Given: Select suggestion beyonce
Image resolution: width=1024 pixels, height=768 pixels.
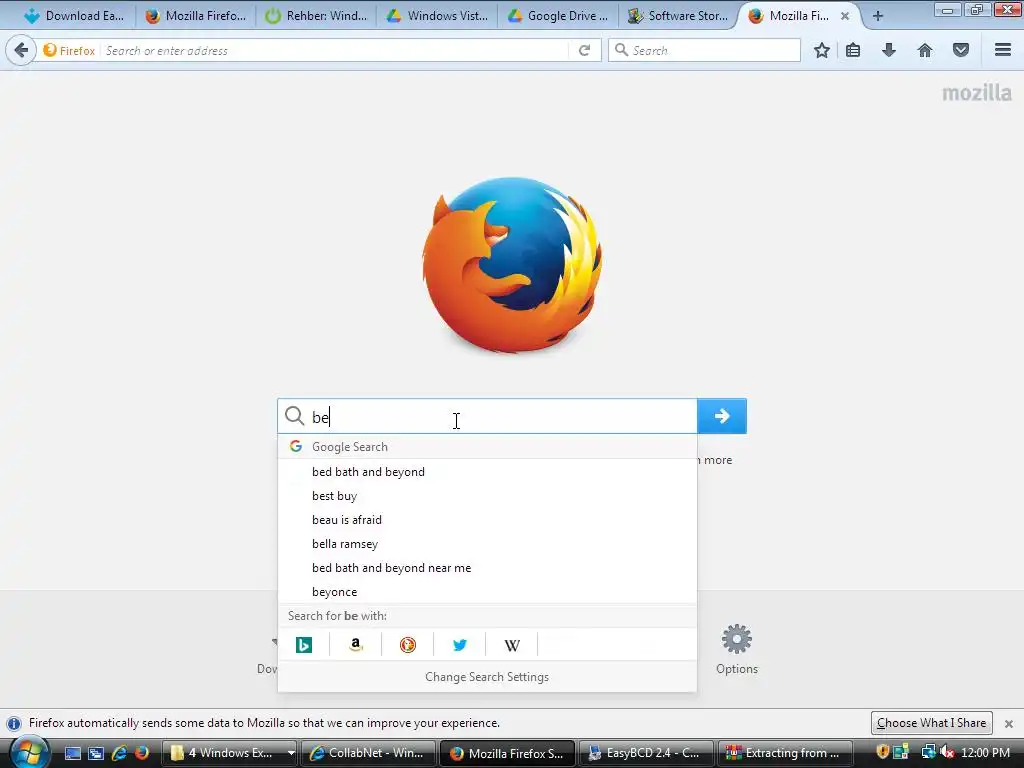Looking at the screenshot, I should pos(487,592).
